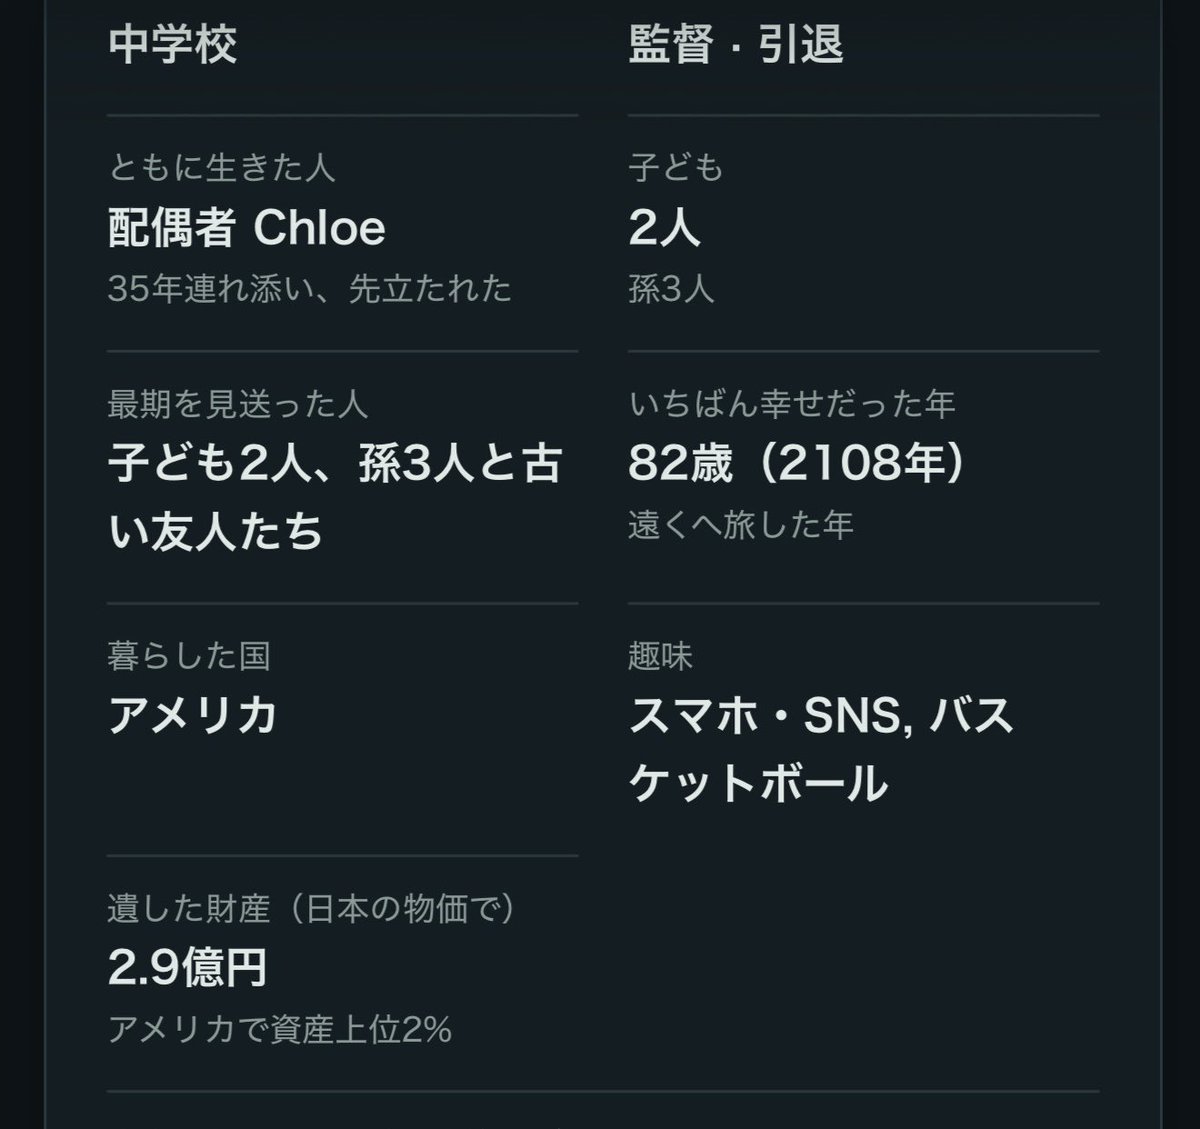Screen dimensions: 1200x1129
Task: Click the 35年連れ添い、先立たれた note
Action: tap(310, 289)
